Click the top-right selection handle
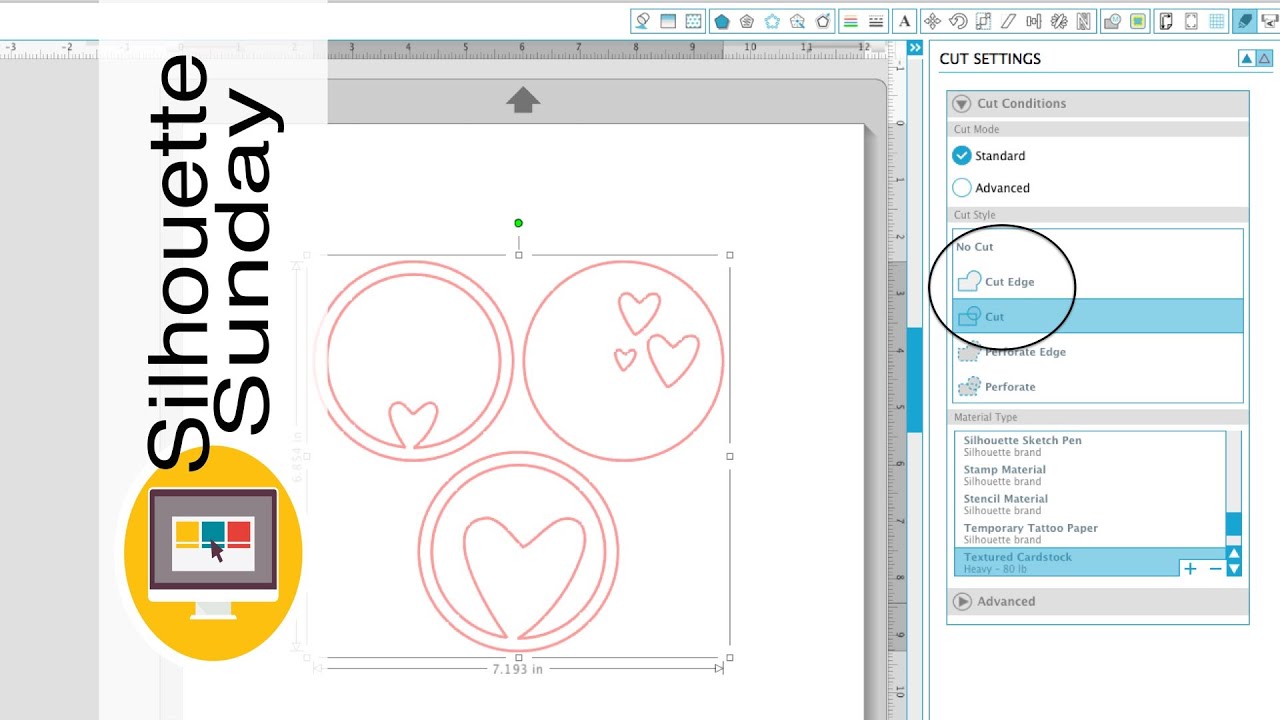This screenshot has height=720, width=1280. (730, 255)
